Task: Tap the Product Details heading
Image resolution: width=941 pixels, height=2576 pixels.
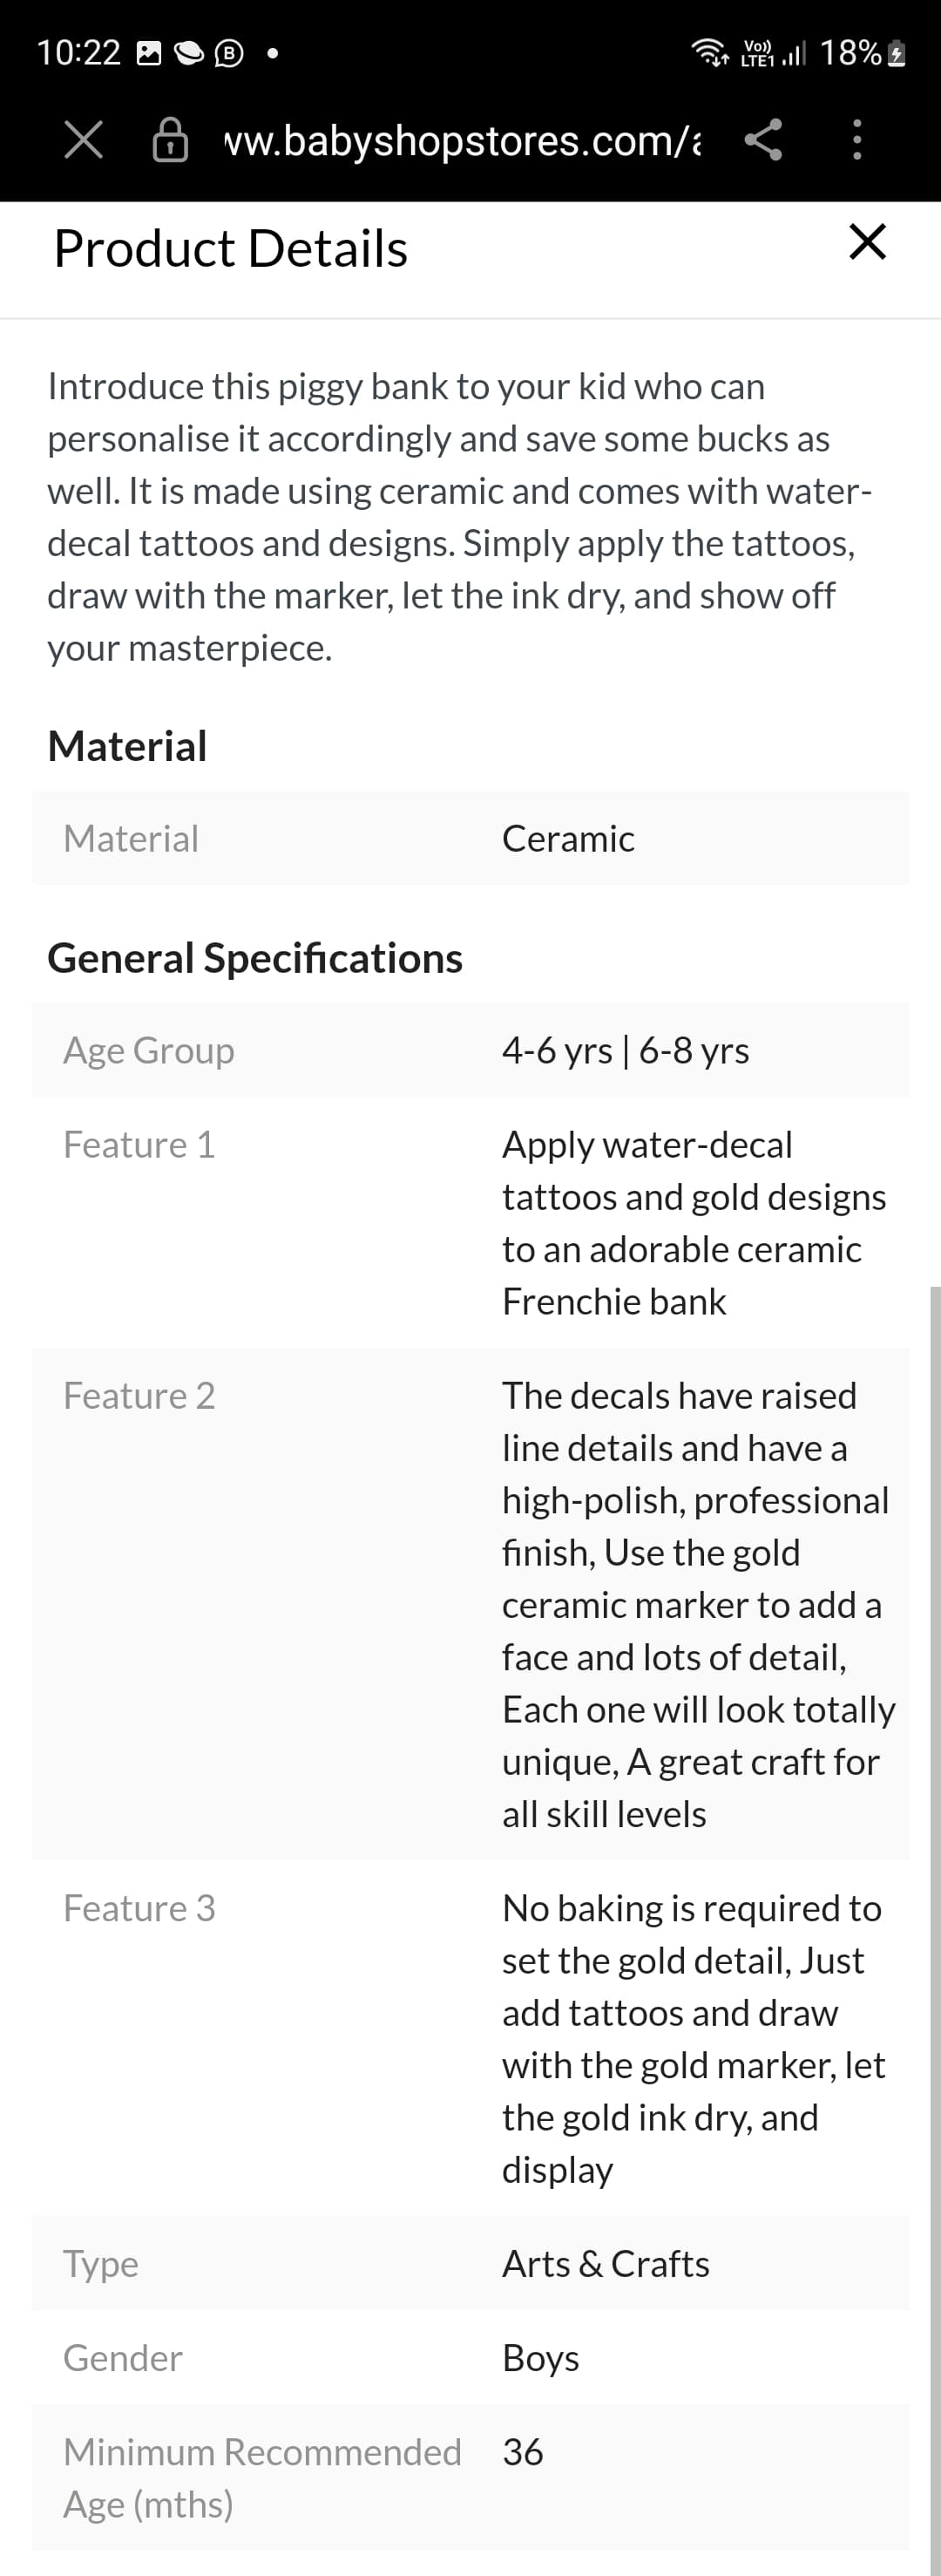Action: (x=231, y=249)
